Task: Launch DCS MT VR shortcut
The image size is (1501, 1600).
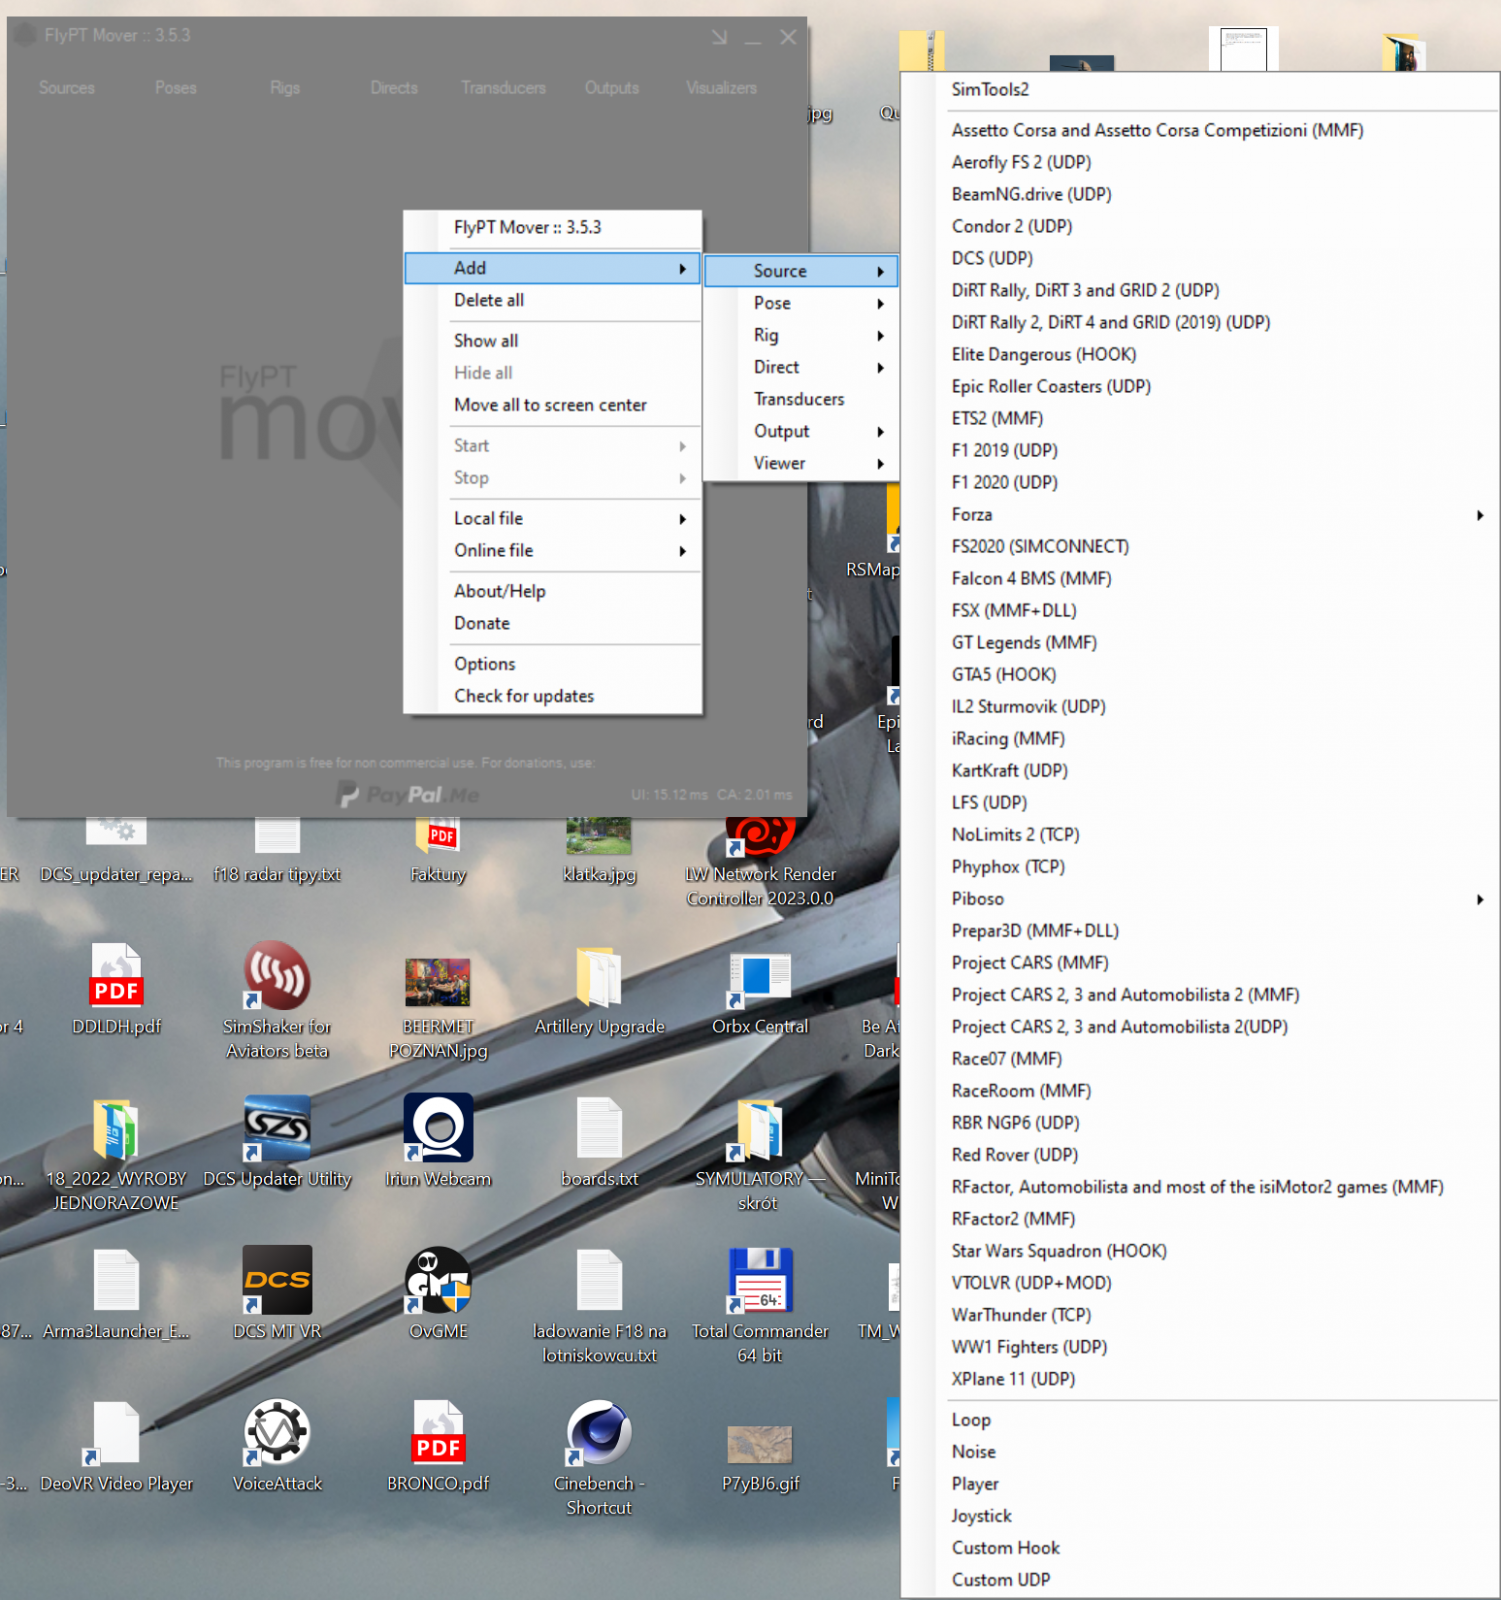Action: pos(277,1280)
